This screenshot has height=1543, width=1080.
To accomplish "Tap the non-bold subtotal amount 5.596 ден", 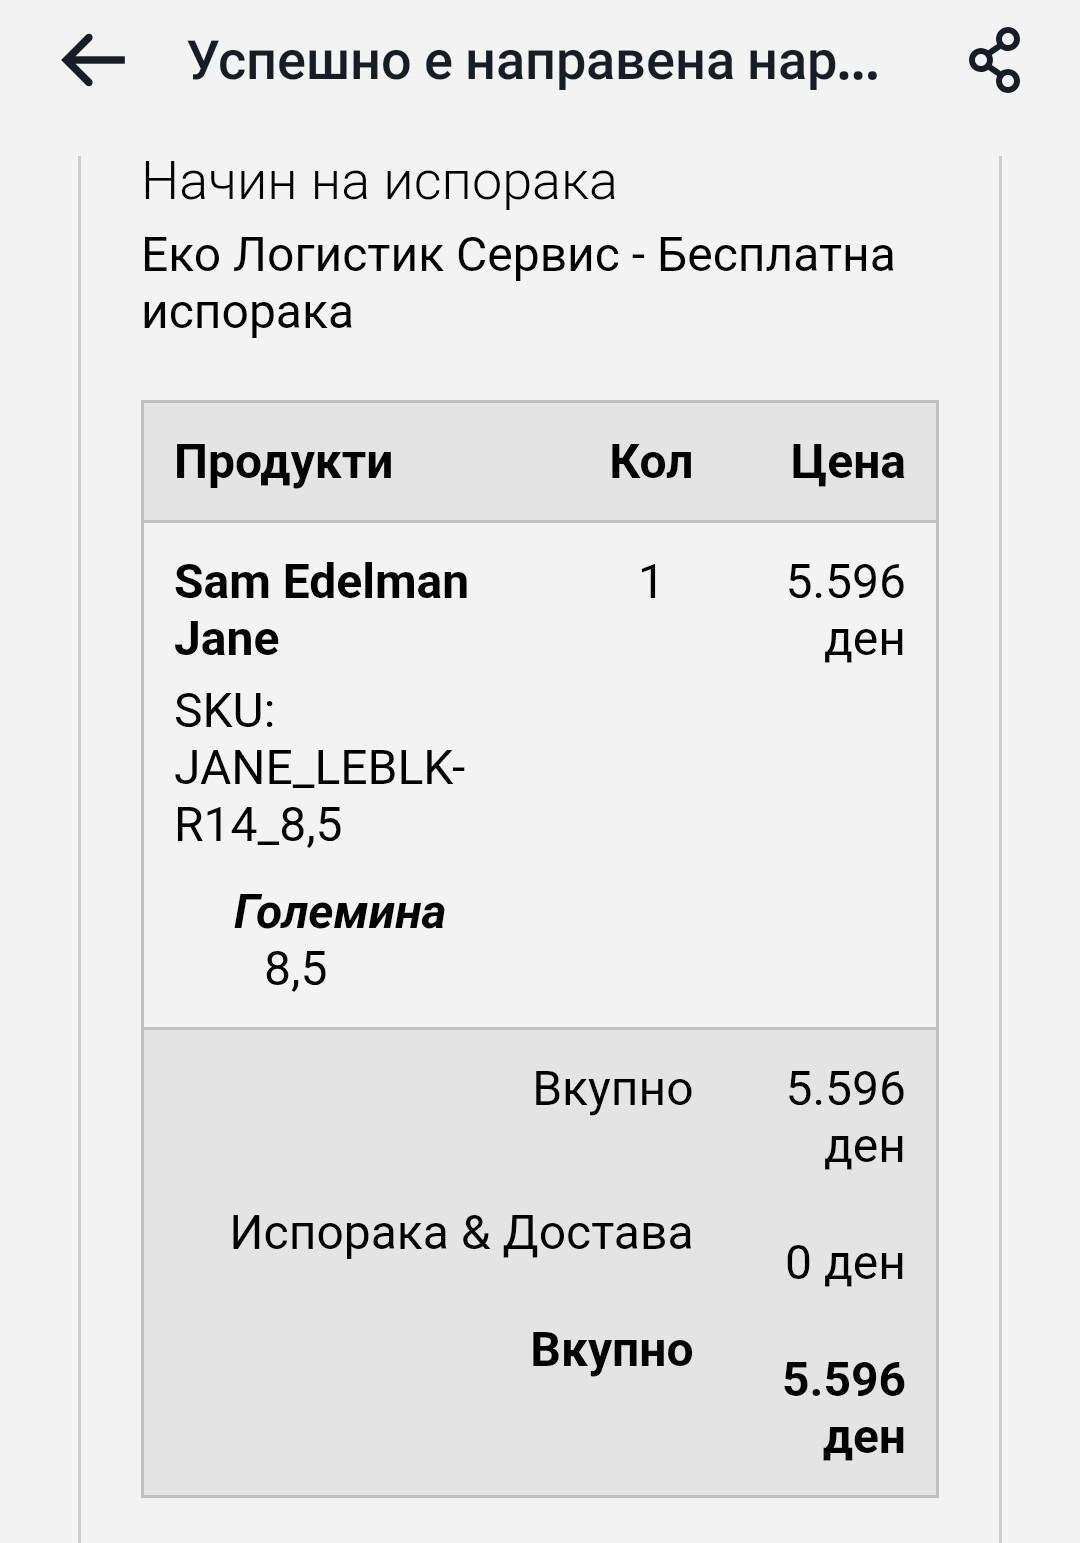I will coord(846,1116).
